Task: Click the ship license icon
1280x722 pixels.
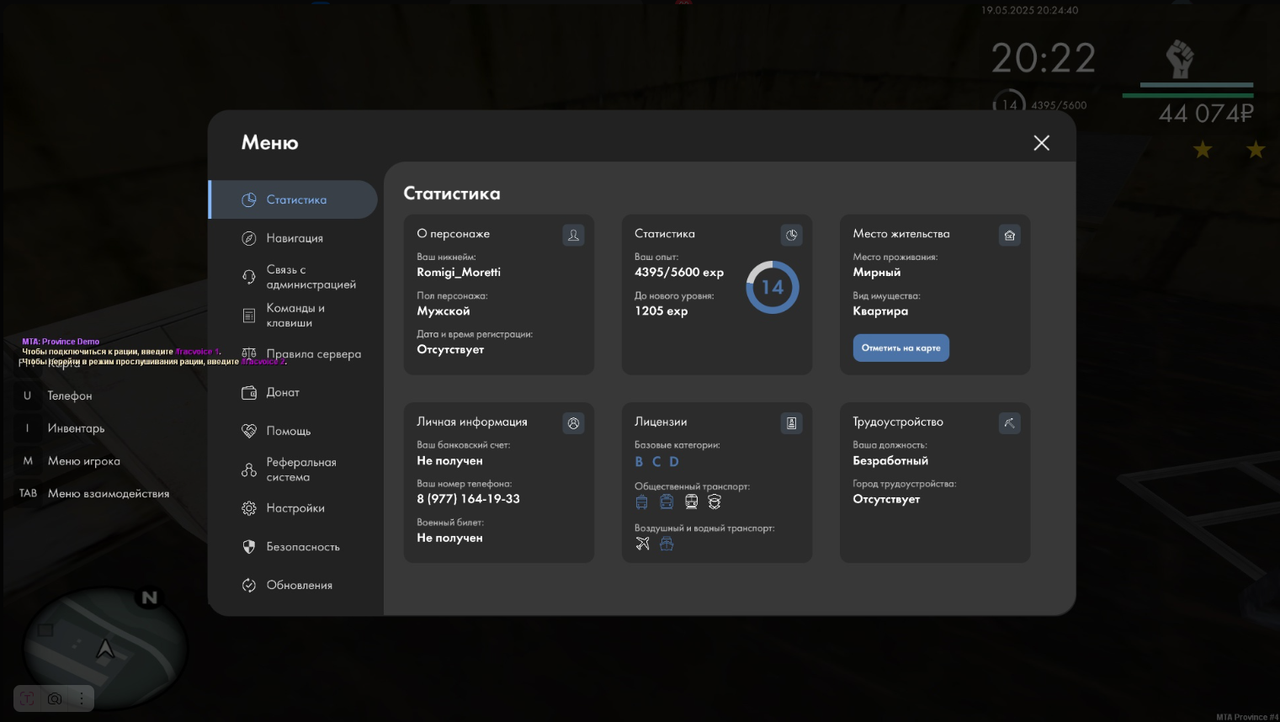Action: point(666,543)
